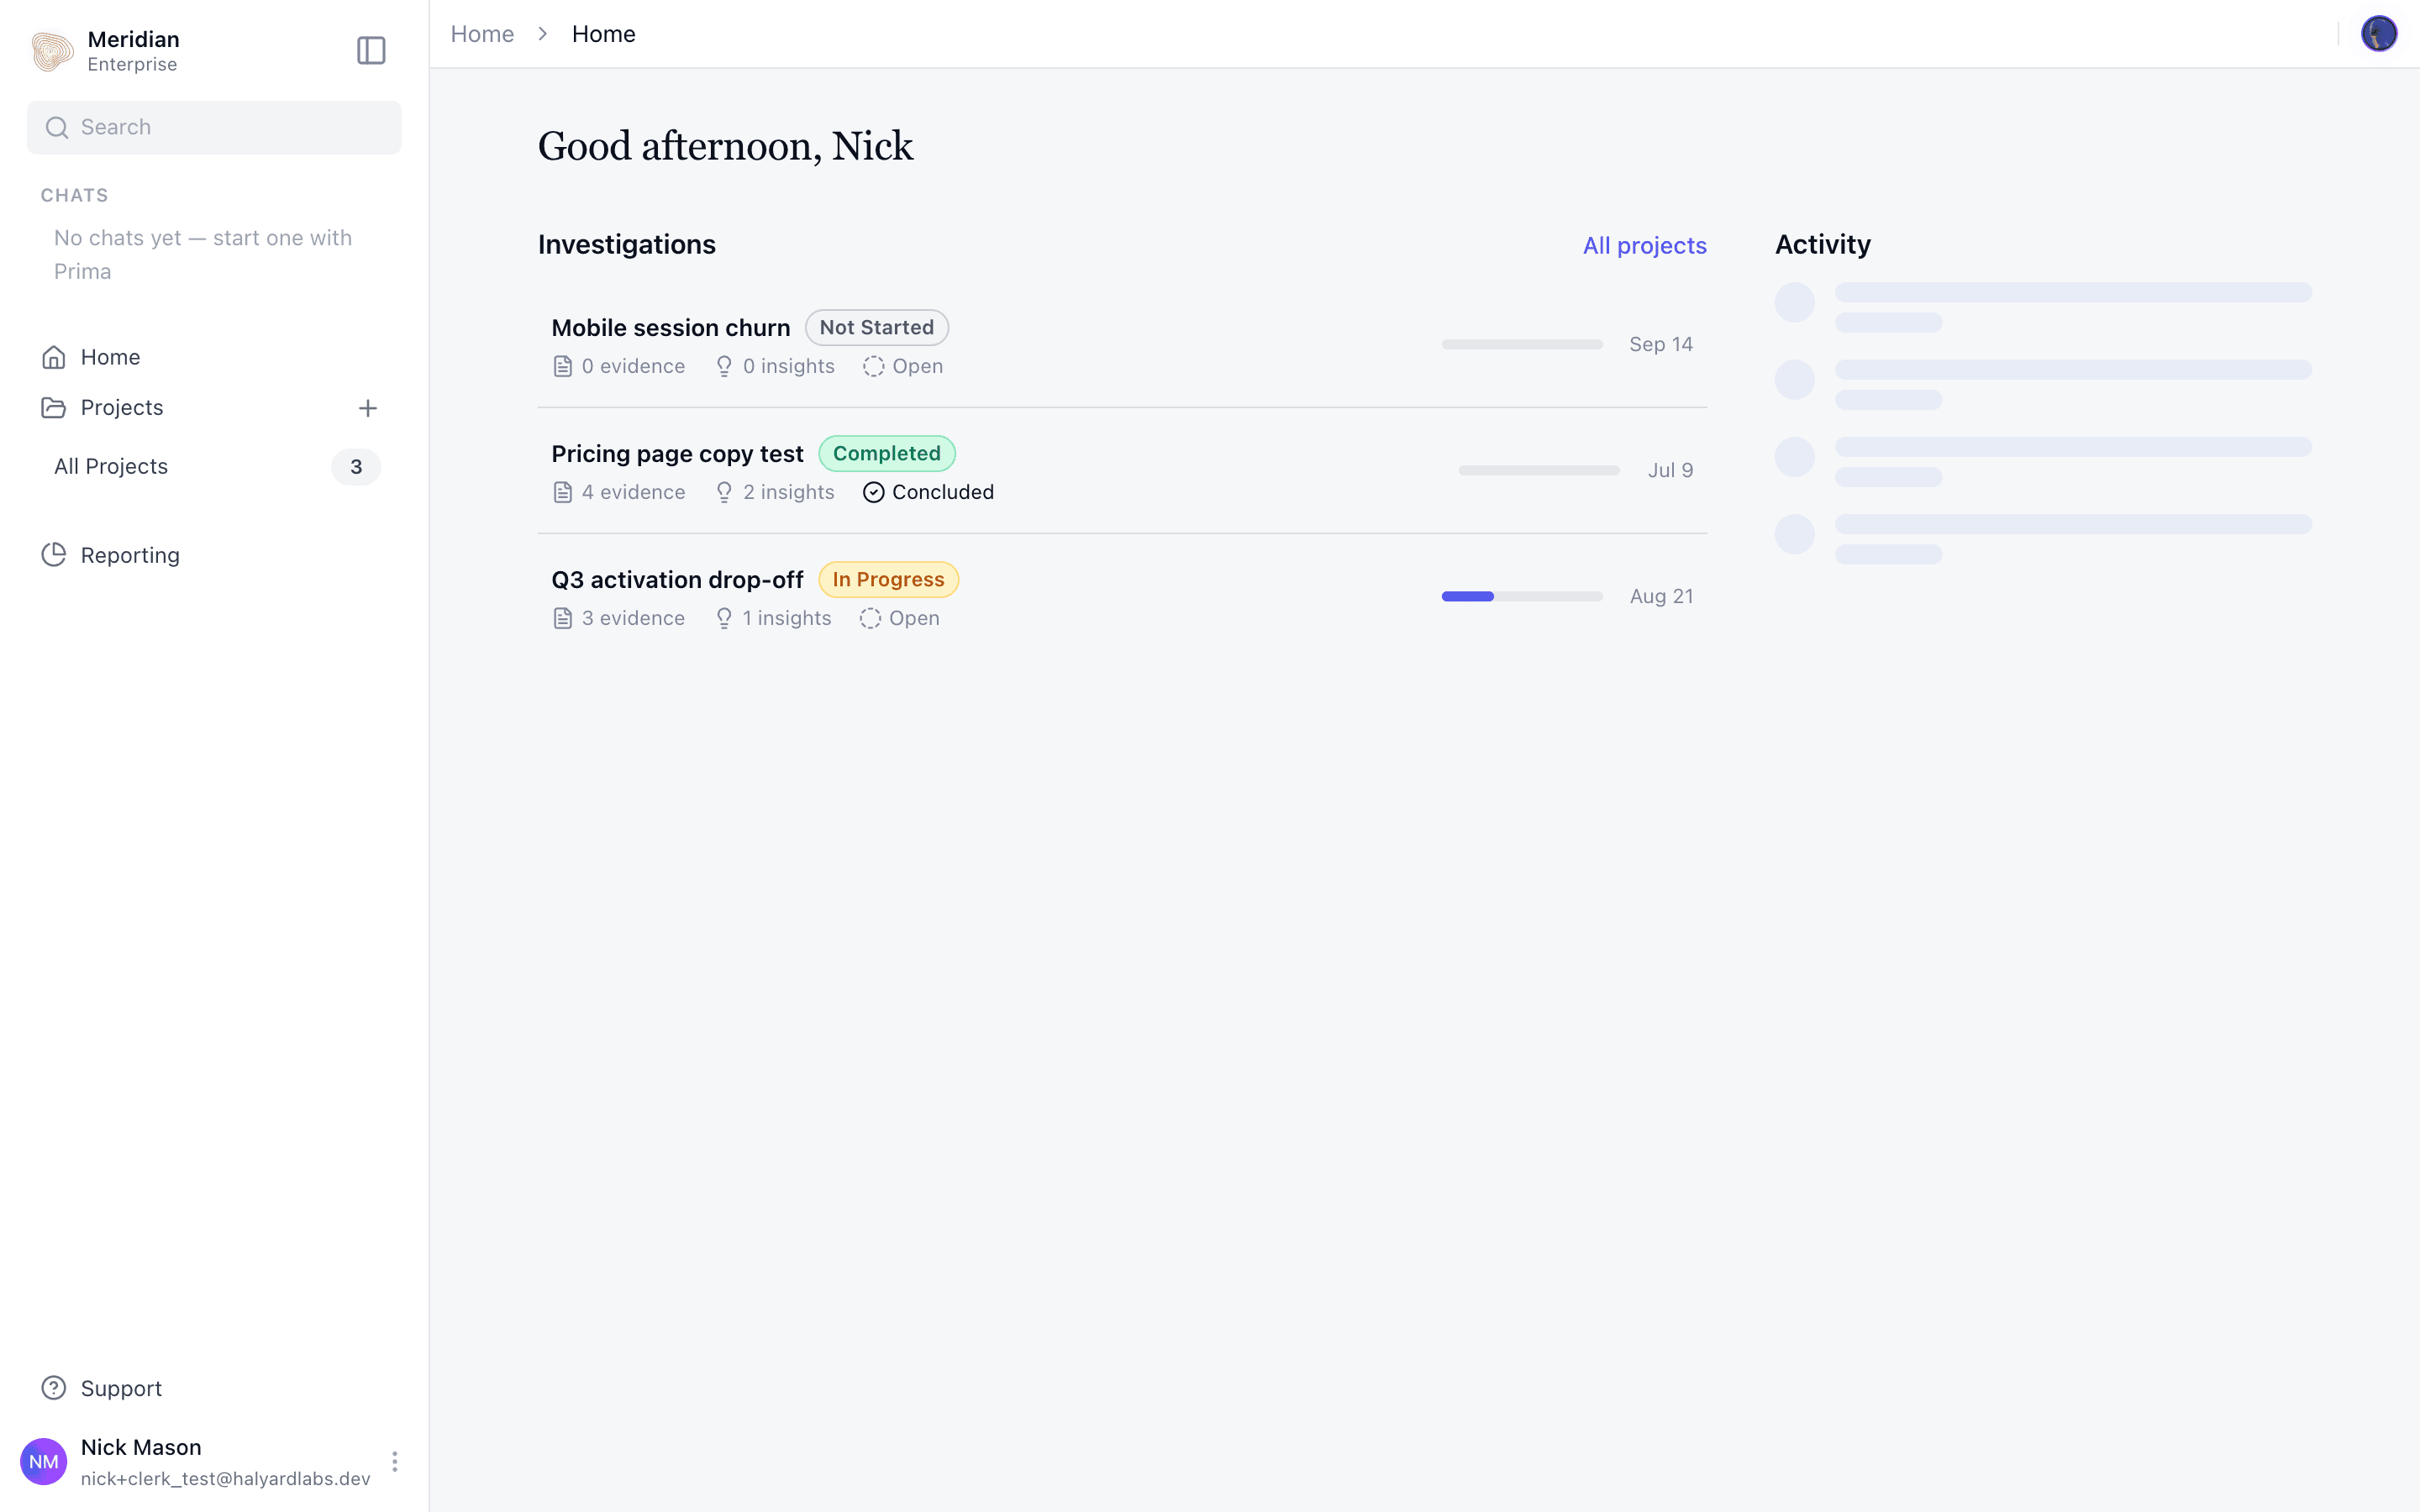Click the breadcrumb chevron separator
The height and width of the screenshot is (1512, 2420).
click(543, 34)
